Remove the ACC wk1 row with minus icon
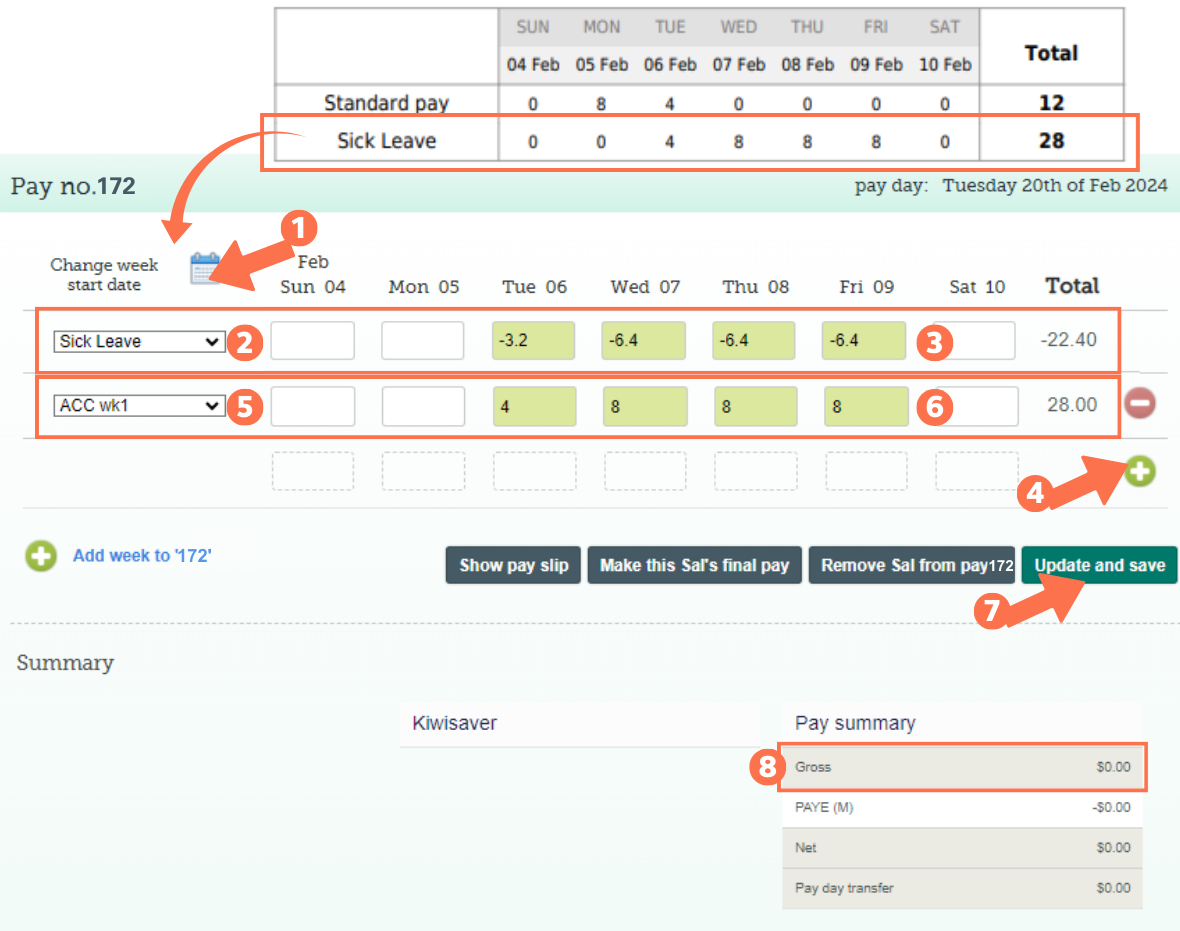The height and width of the screenshot is (931, 1180). [1139, 404]
